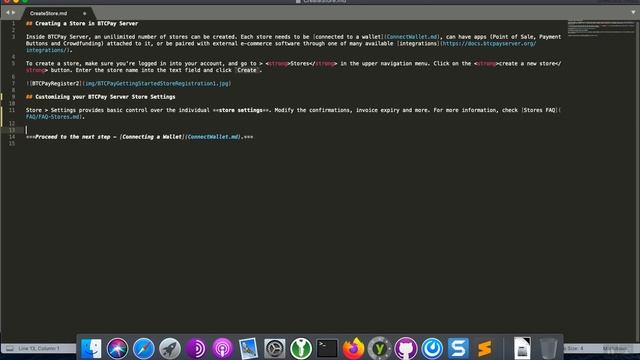Click heading 'Creating a Store in BTCPay Server'
This screenshot has width=640, height=360.
point(87,24)
